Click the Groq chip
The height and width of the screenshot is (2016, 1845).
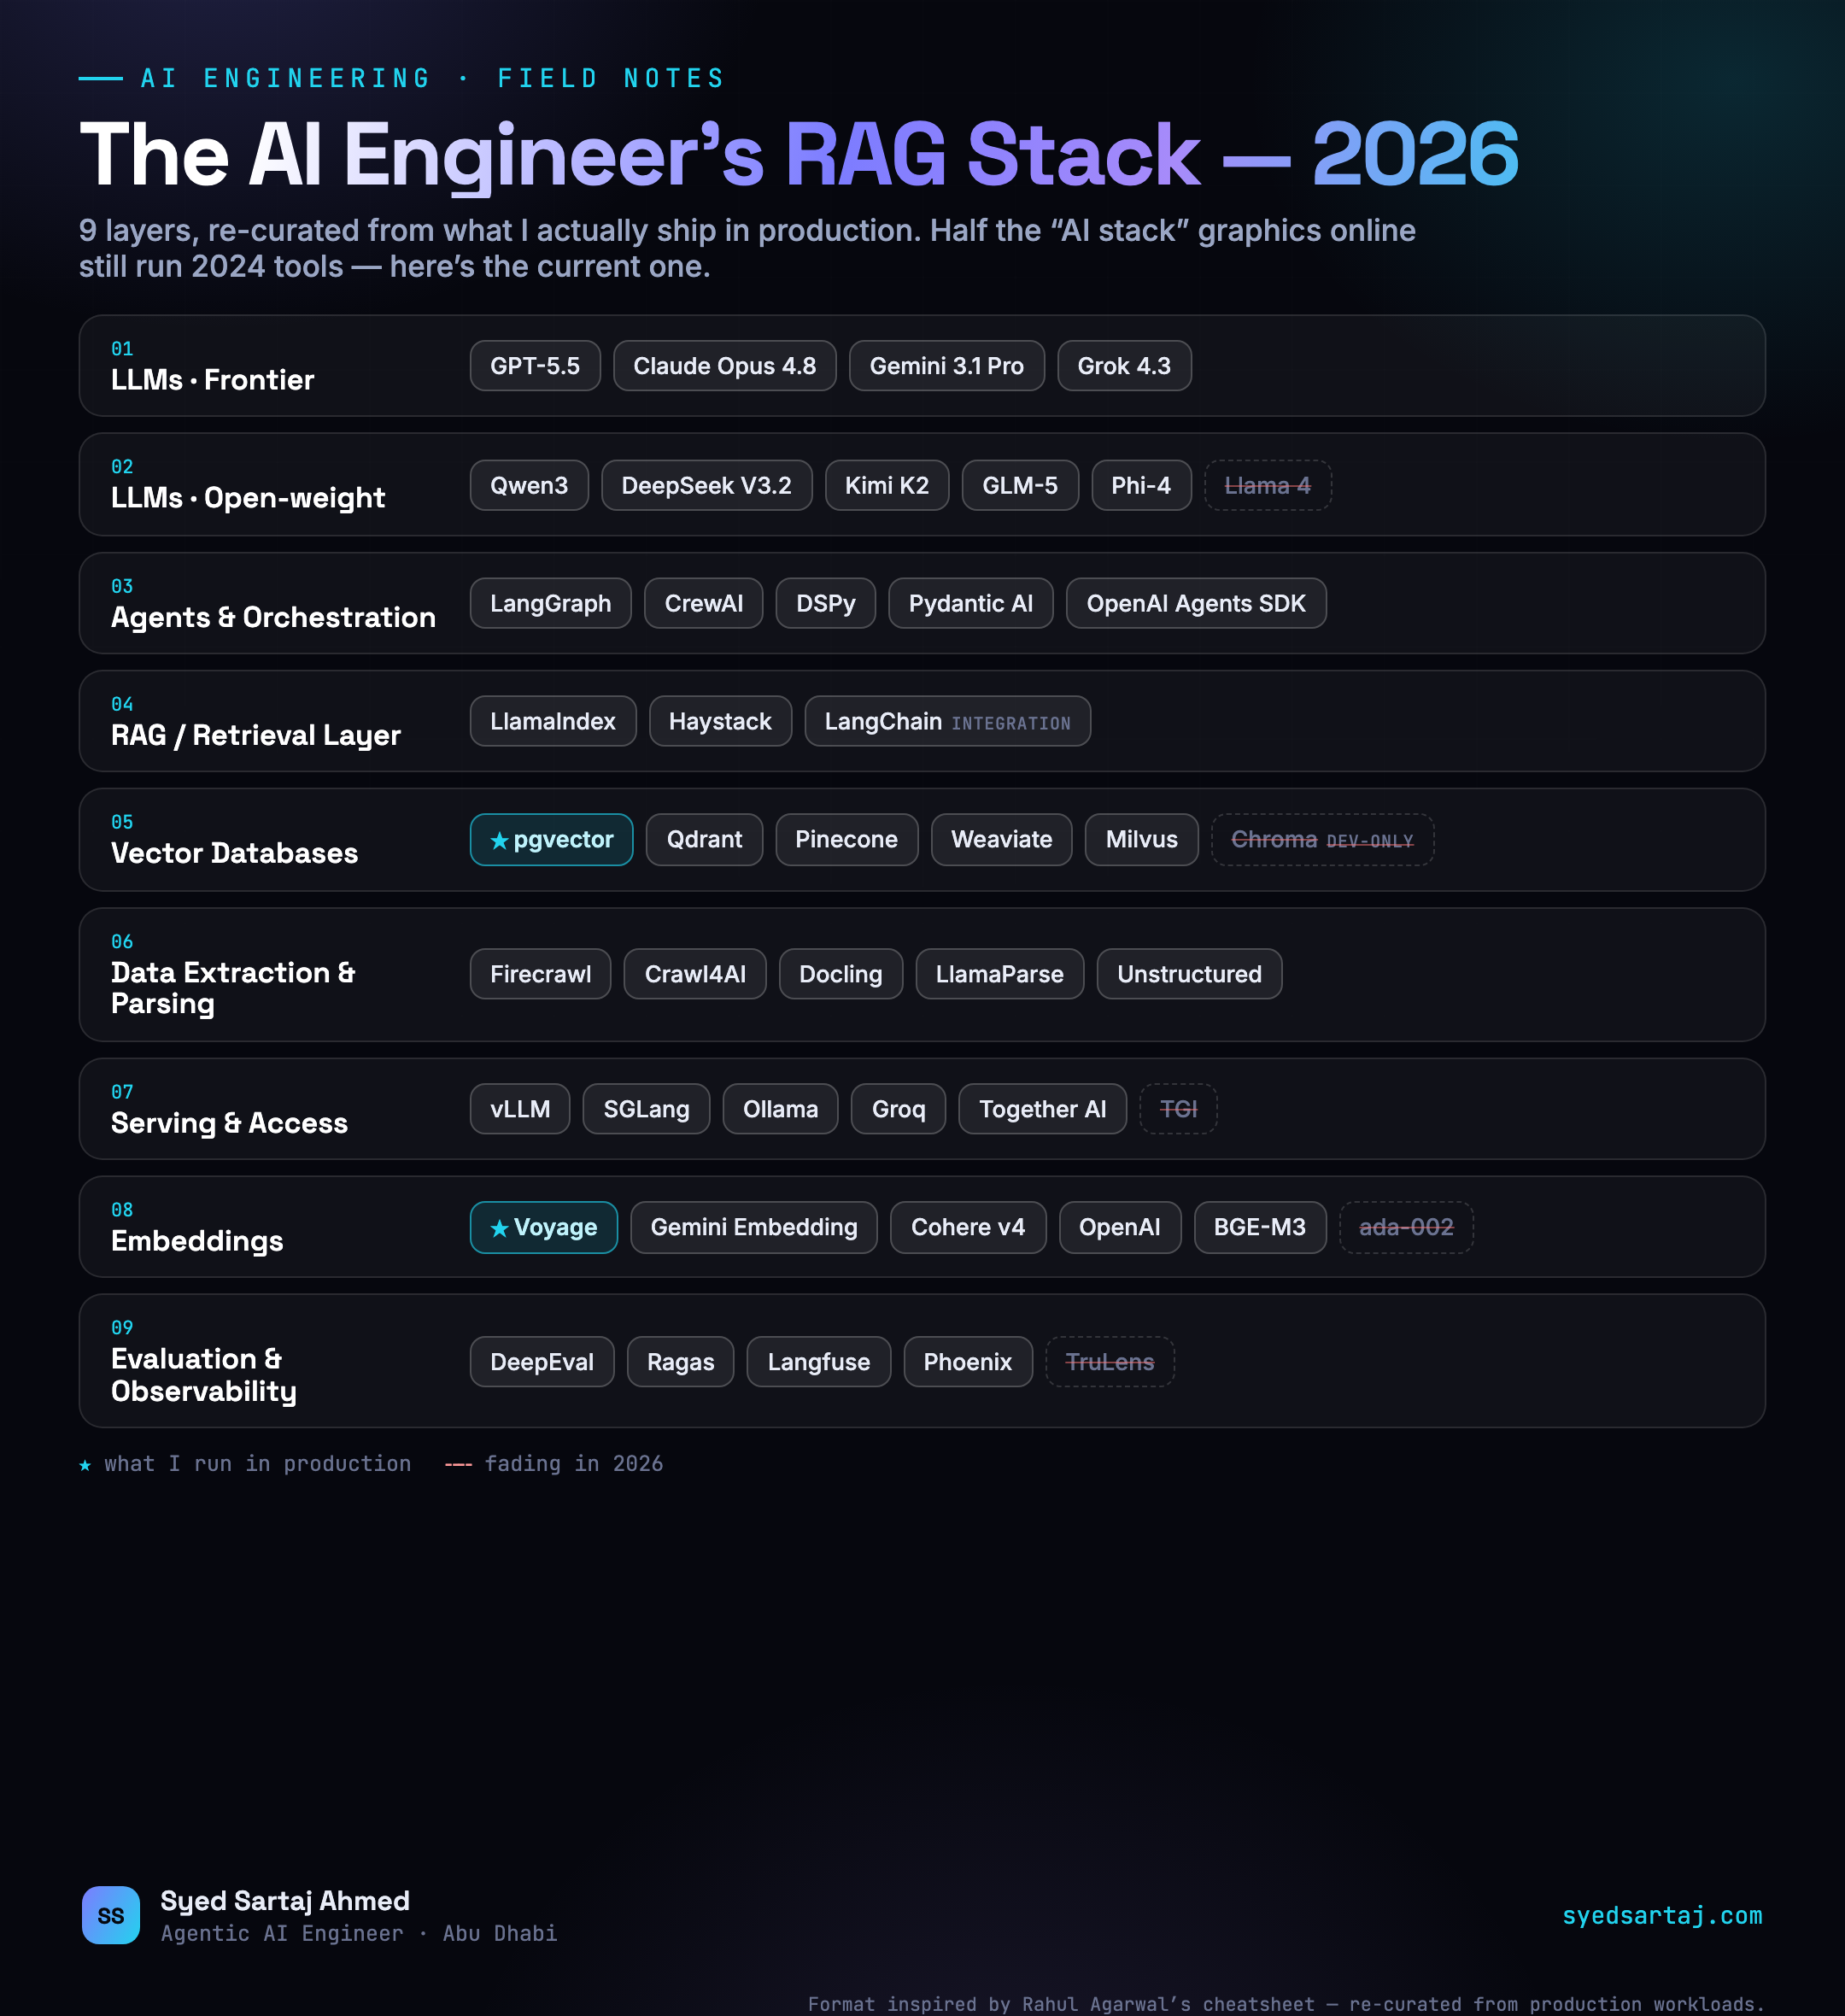coord(899,1109)
